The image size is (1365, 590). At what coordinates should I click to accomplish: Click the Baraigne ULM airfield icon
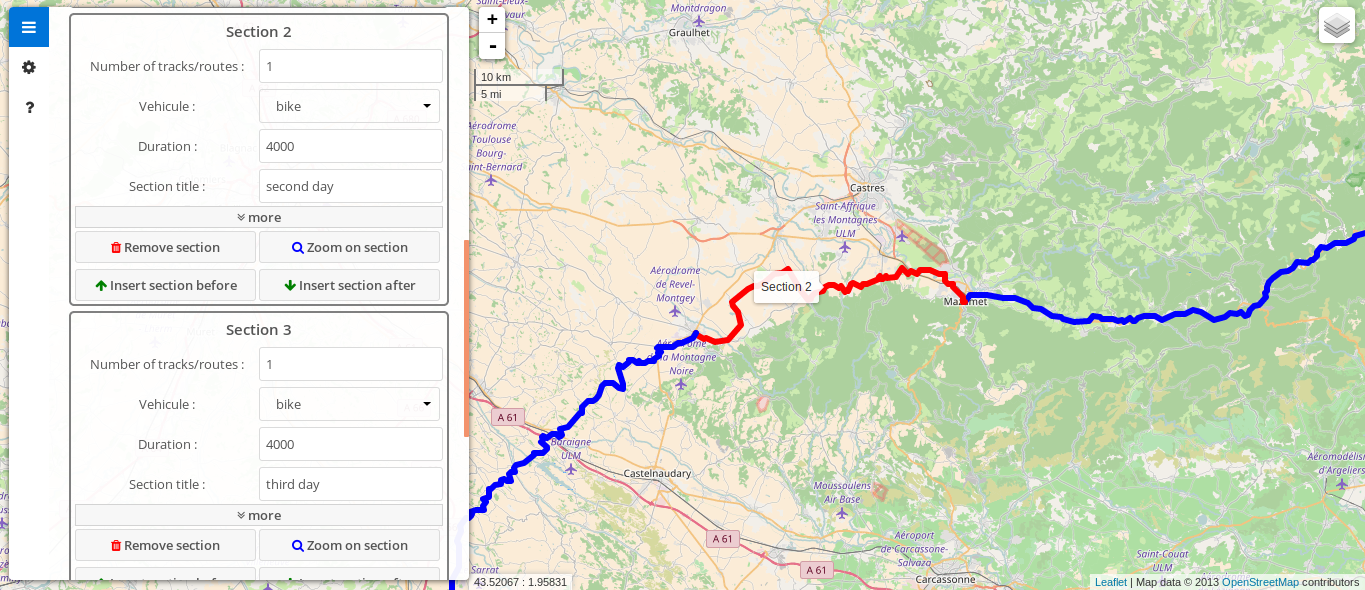point(571,468)
